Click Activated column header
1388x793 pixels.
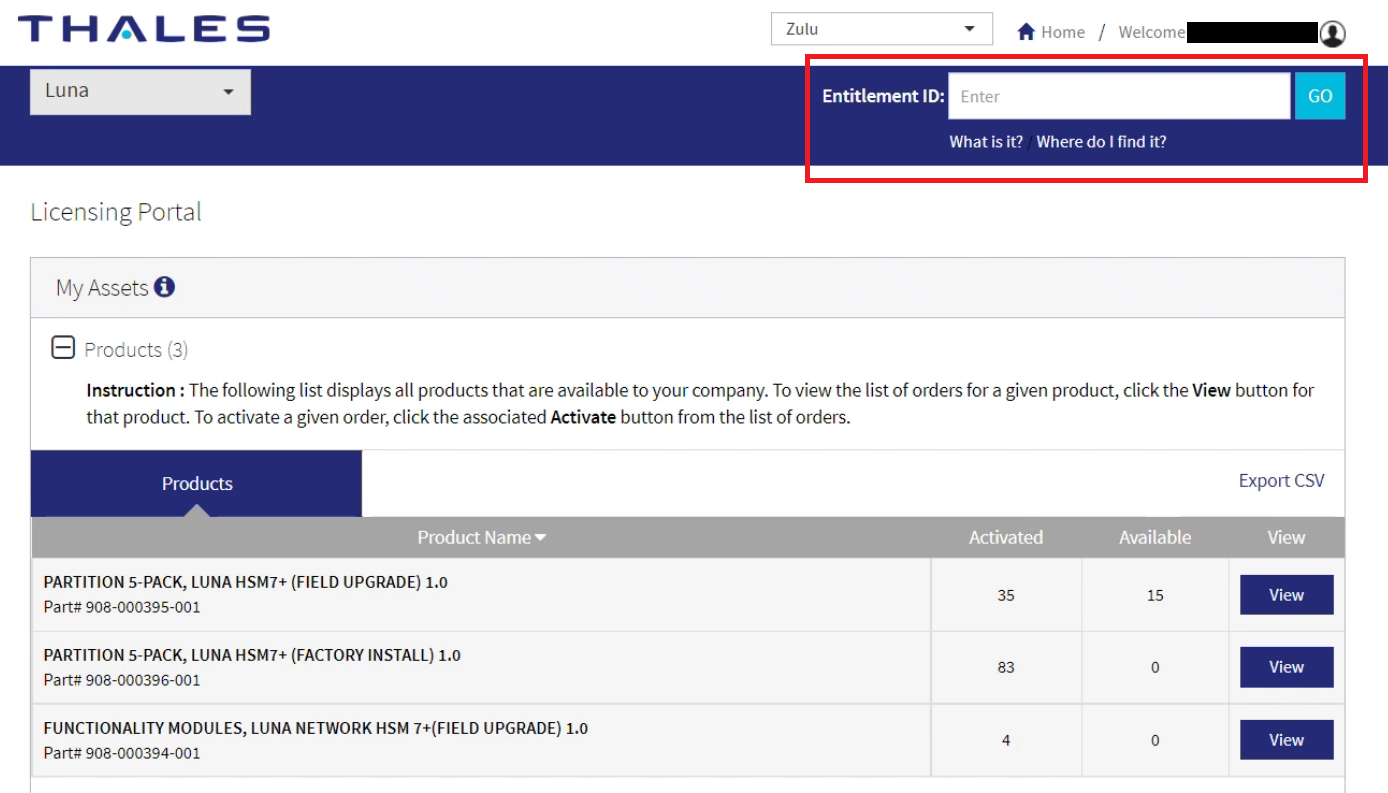pos(1005,537)
